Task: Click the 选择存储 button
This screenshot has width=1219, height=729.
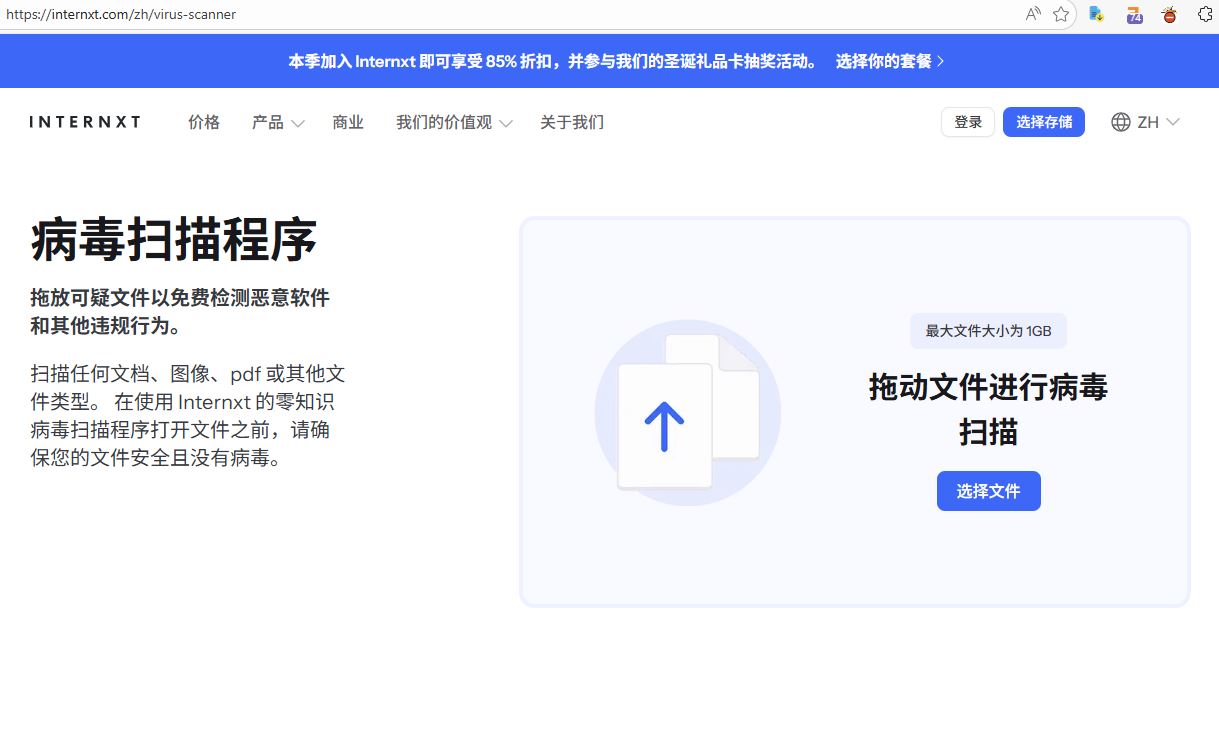Action: (1043, 122)
